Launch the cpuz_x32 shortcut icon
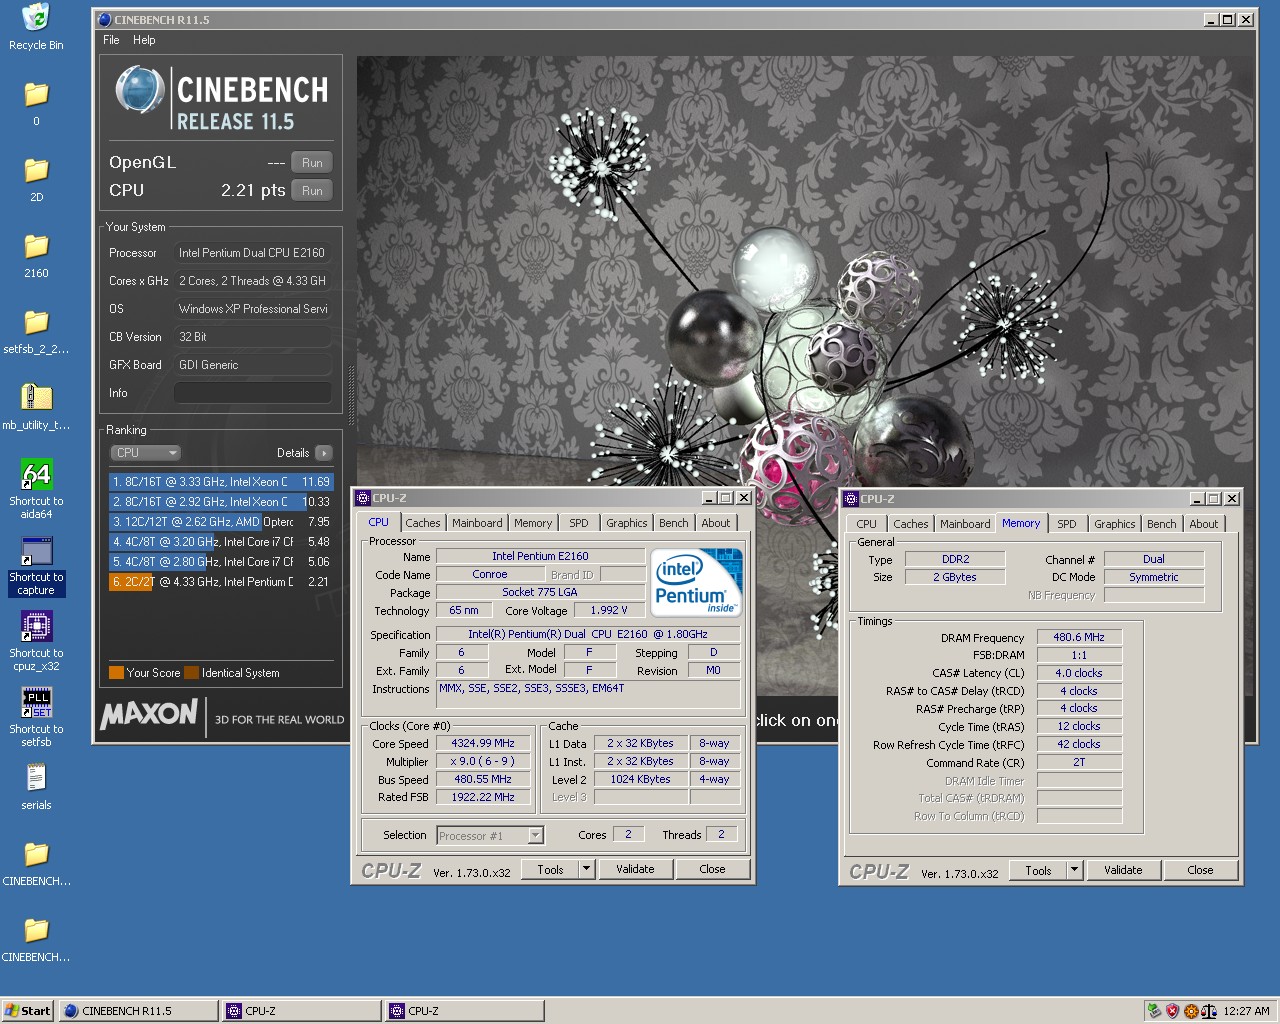This screenshot has height=1024, width=1280. point(36,626)
